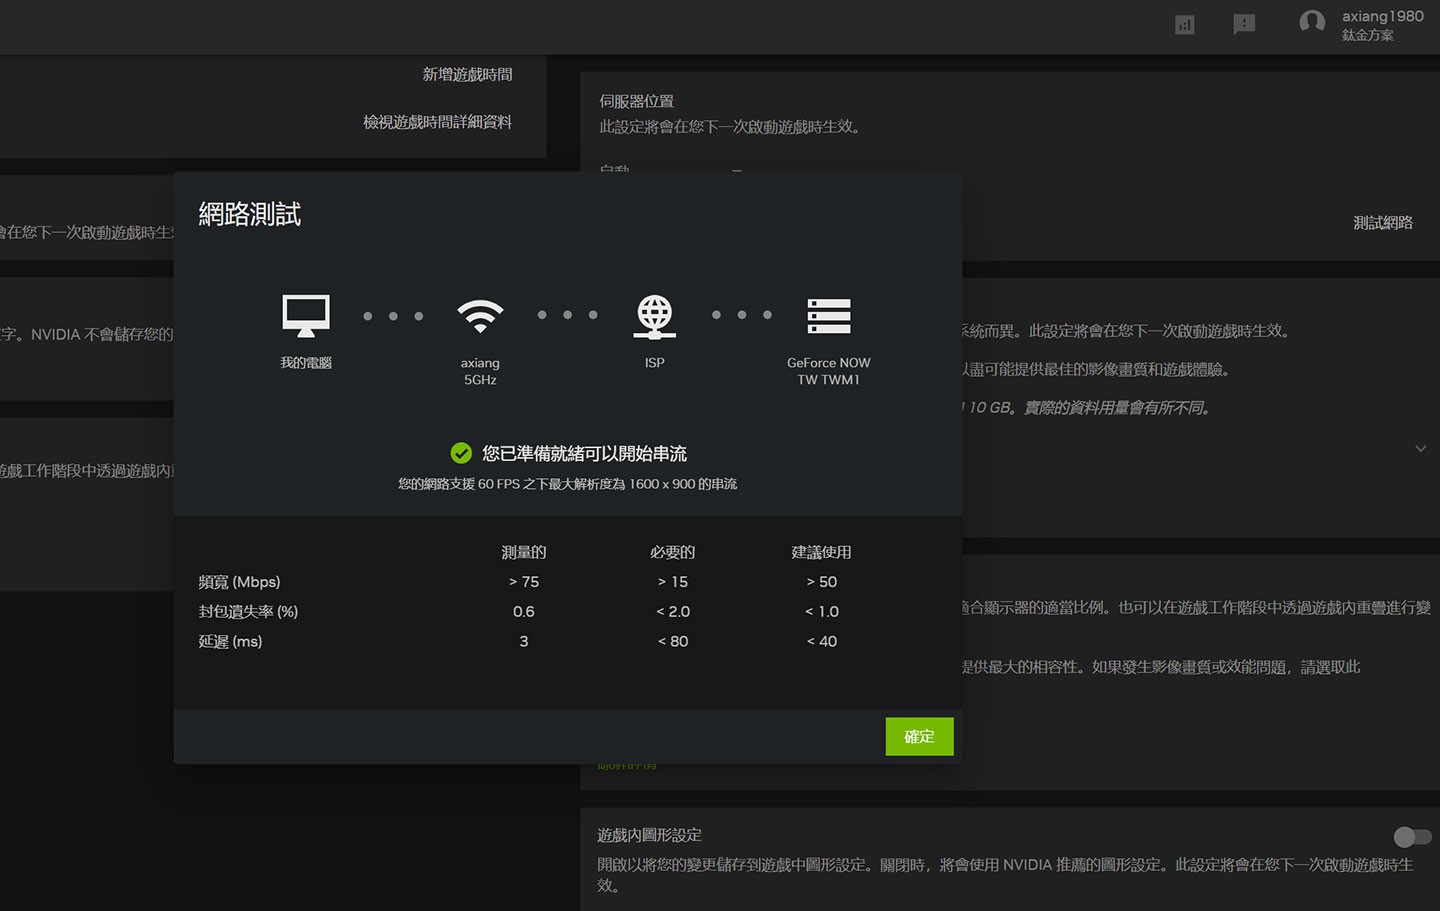Click the measured packet loss value 0.6
Image resolution: width=1440 pixels, height=911 pixels.
(524, 612)
